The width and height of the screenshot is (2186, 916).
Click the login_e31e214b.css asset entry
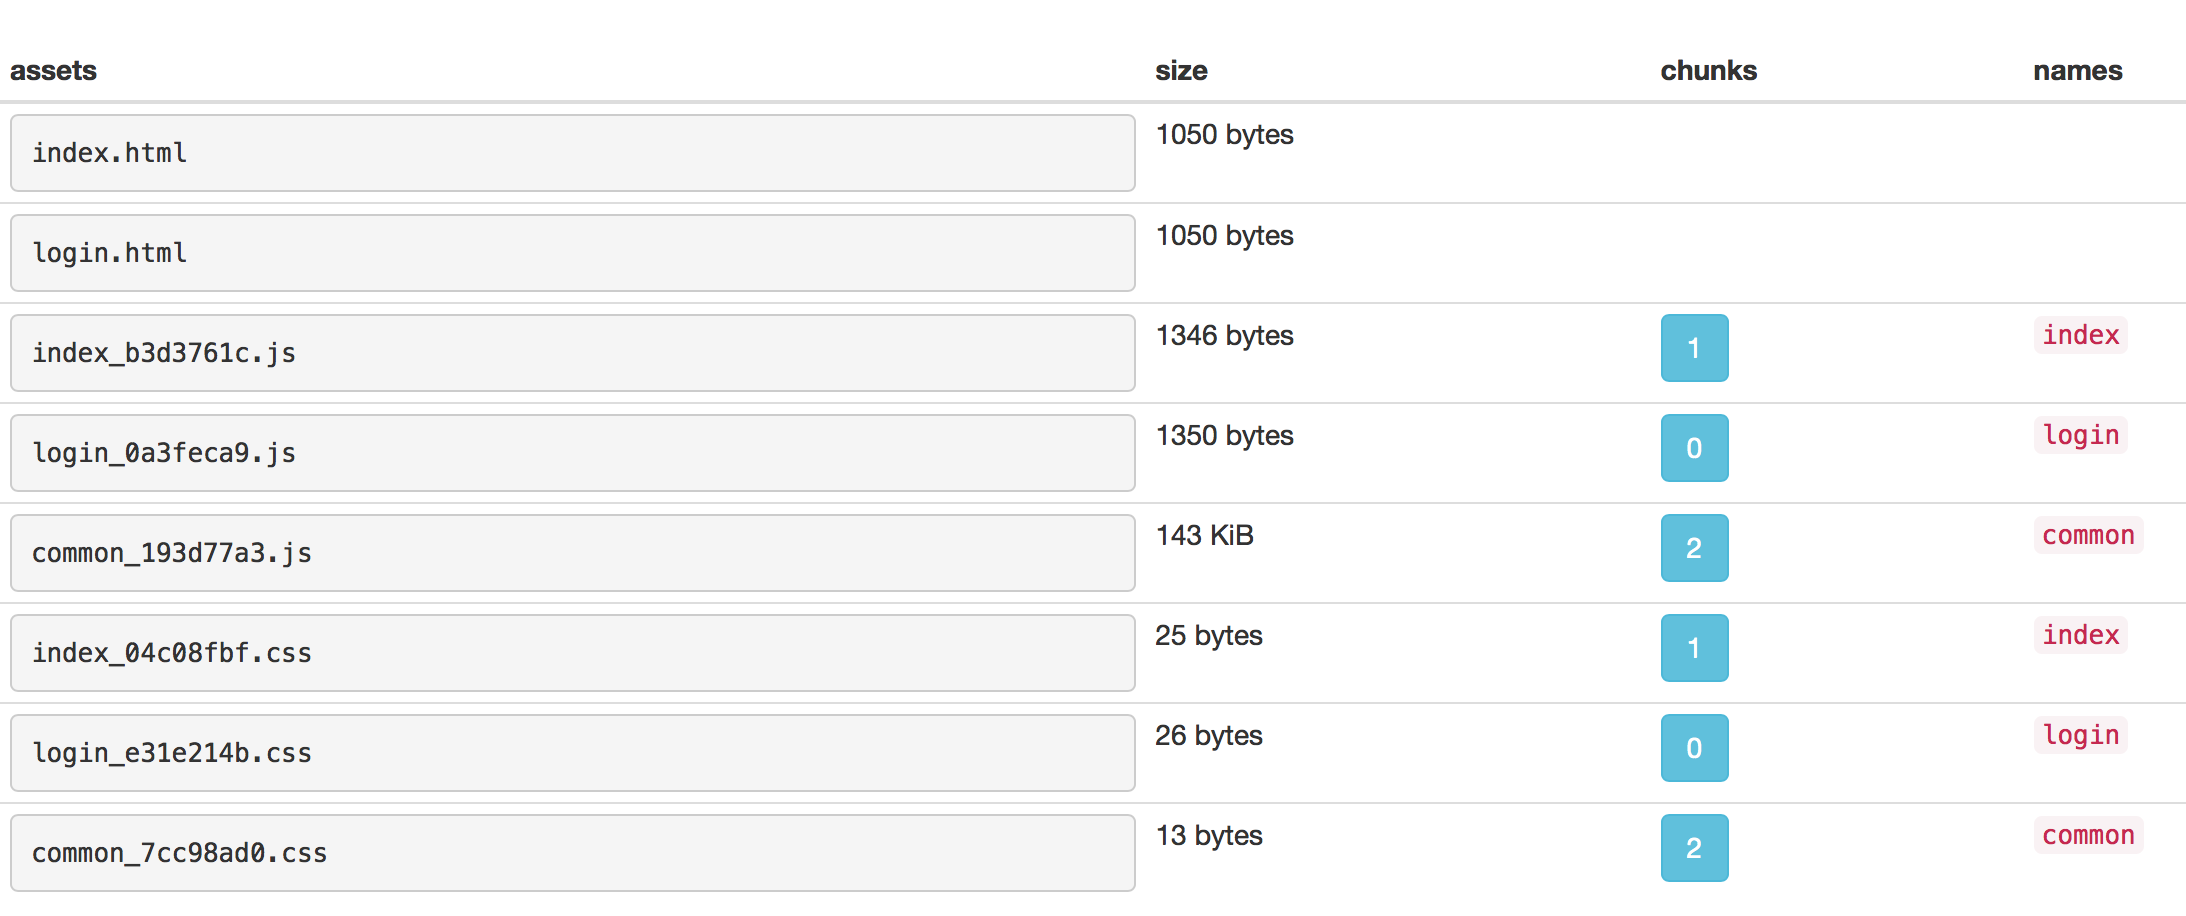[x=572, y=753]
